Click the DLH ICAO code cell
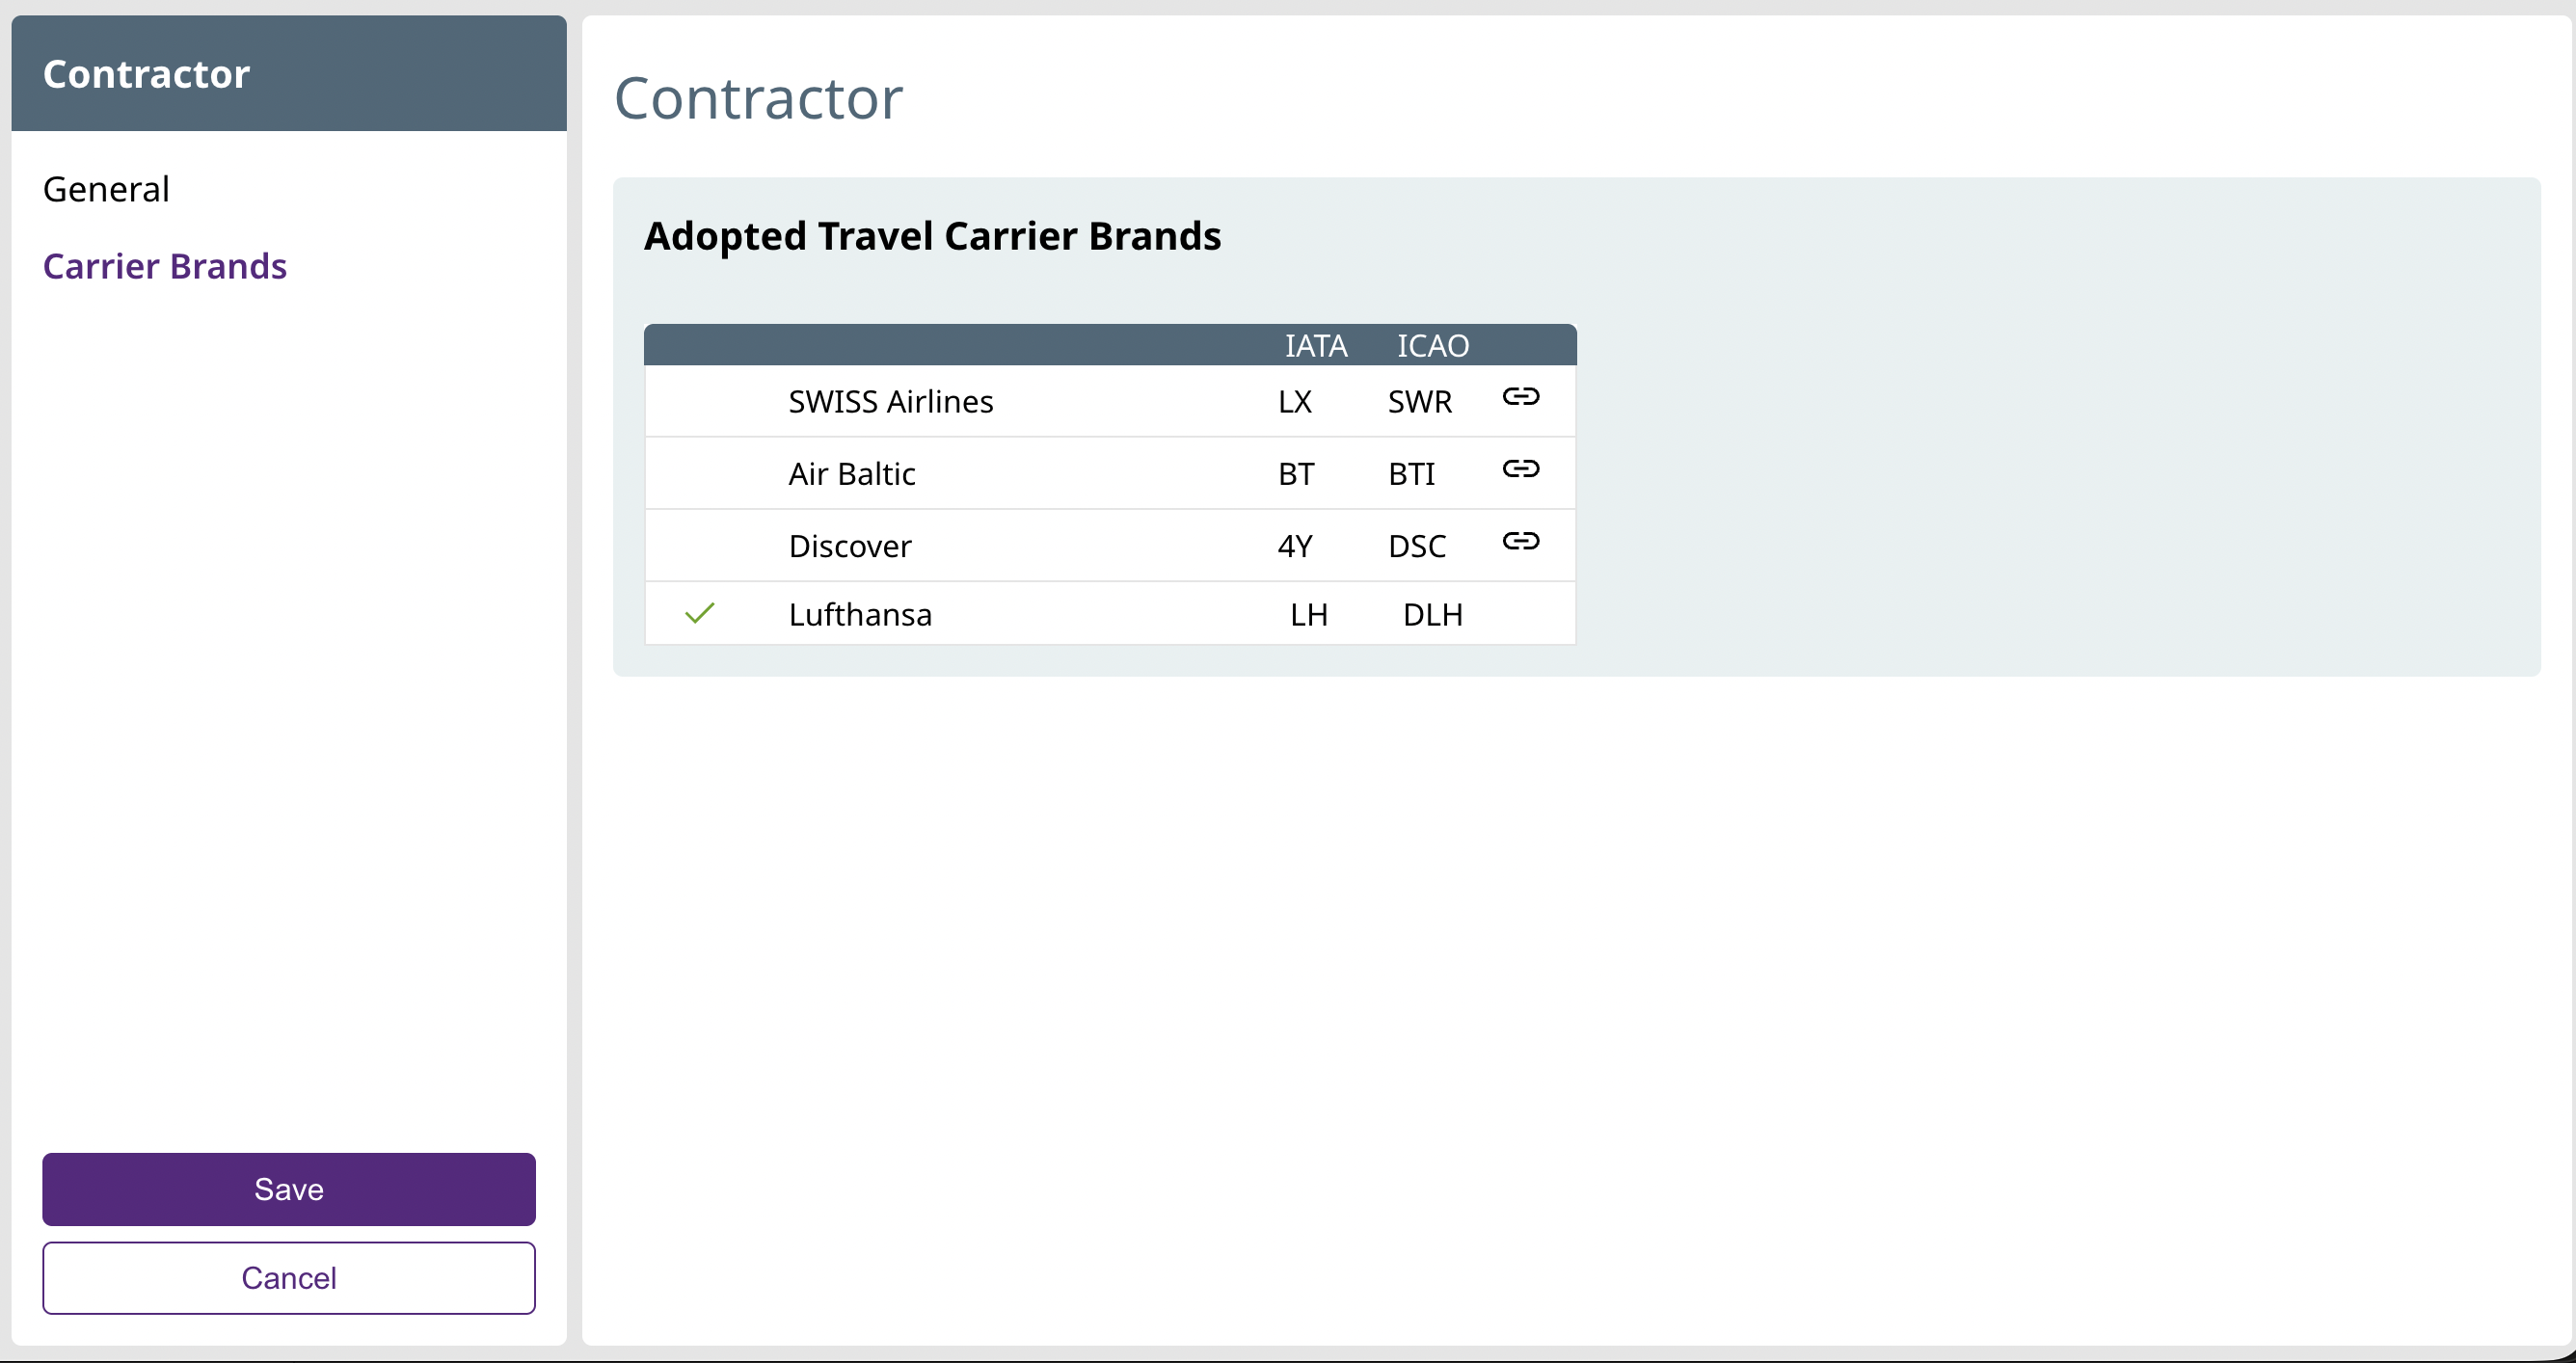This screenshot has height=1363, width=2576. (x=1432, y=614)
